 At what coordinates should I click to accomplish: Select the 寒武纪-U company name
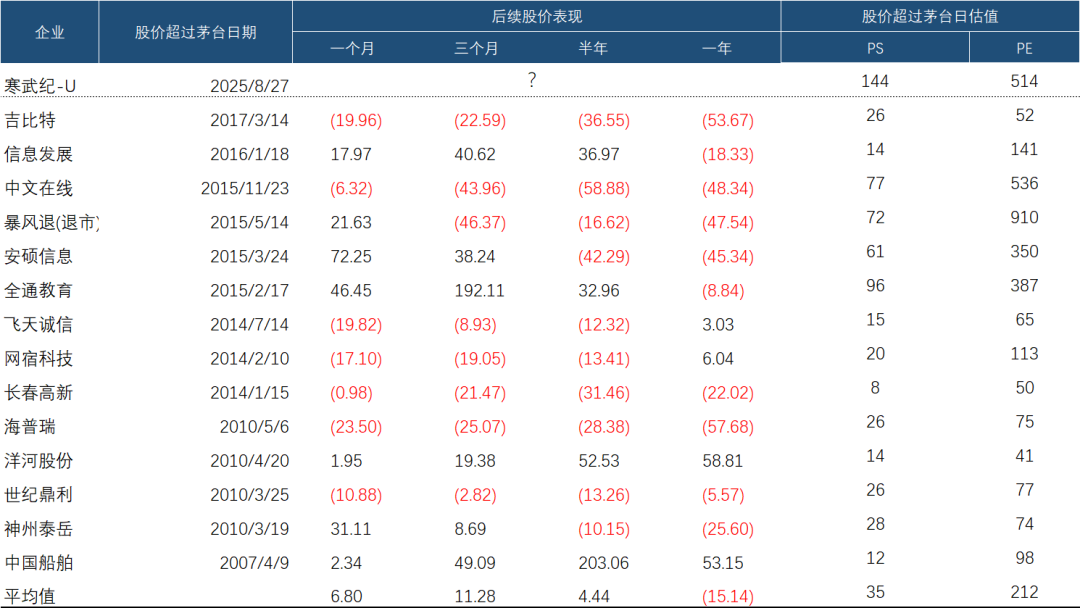[40, 86]
